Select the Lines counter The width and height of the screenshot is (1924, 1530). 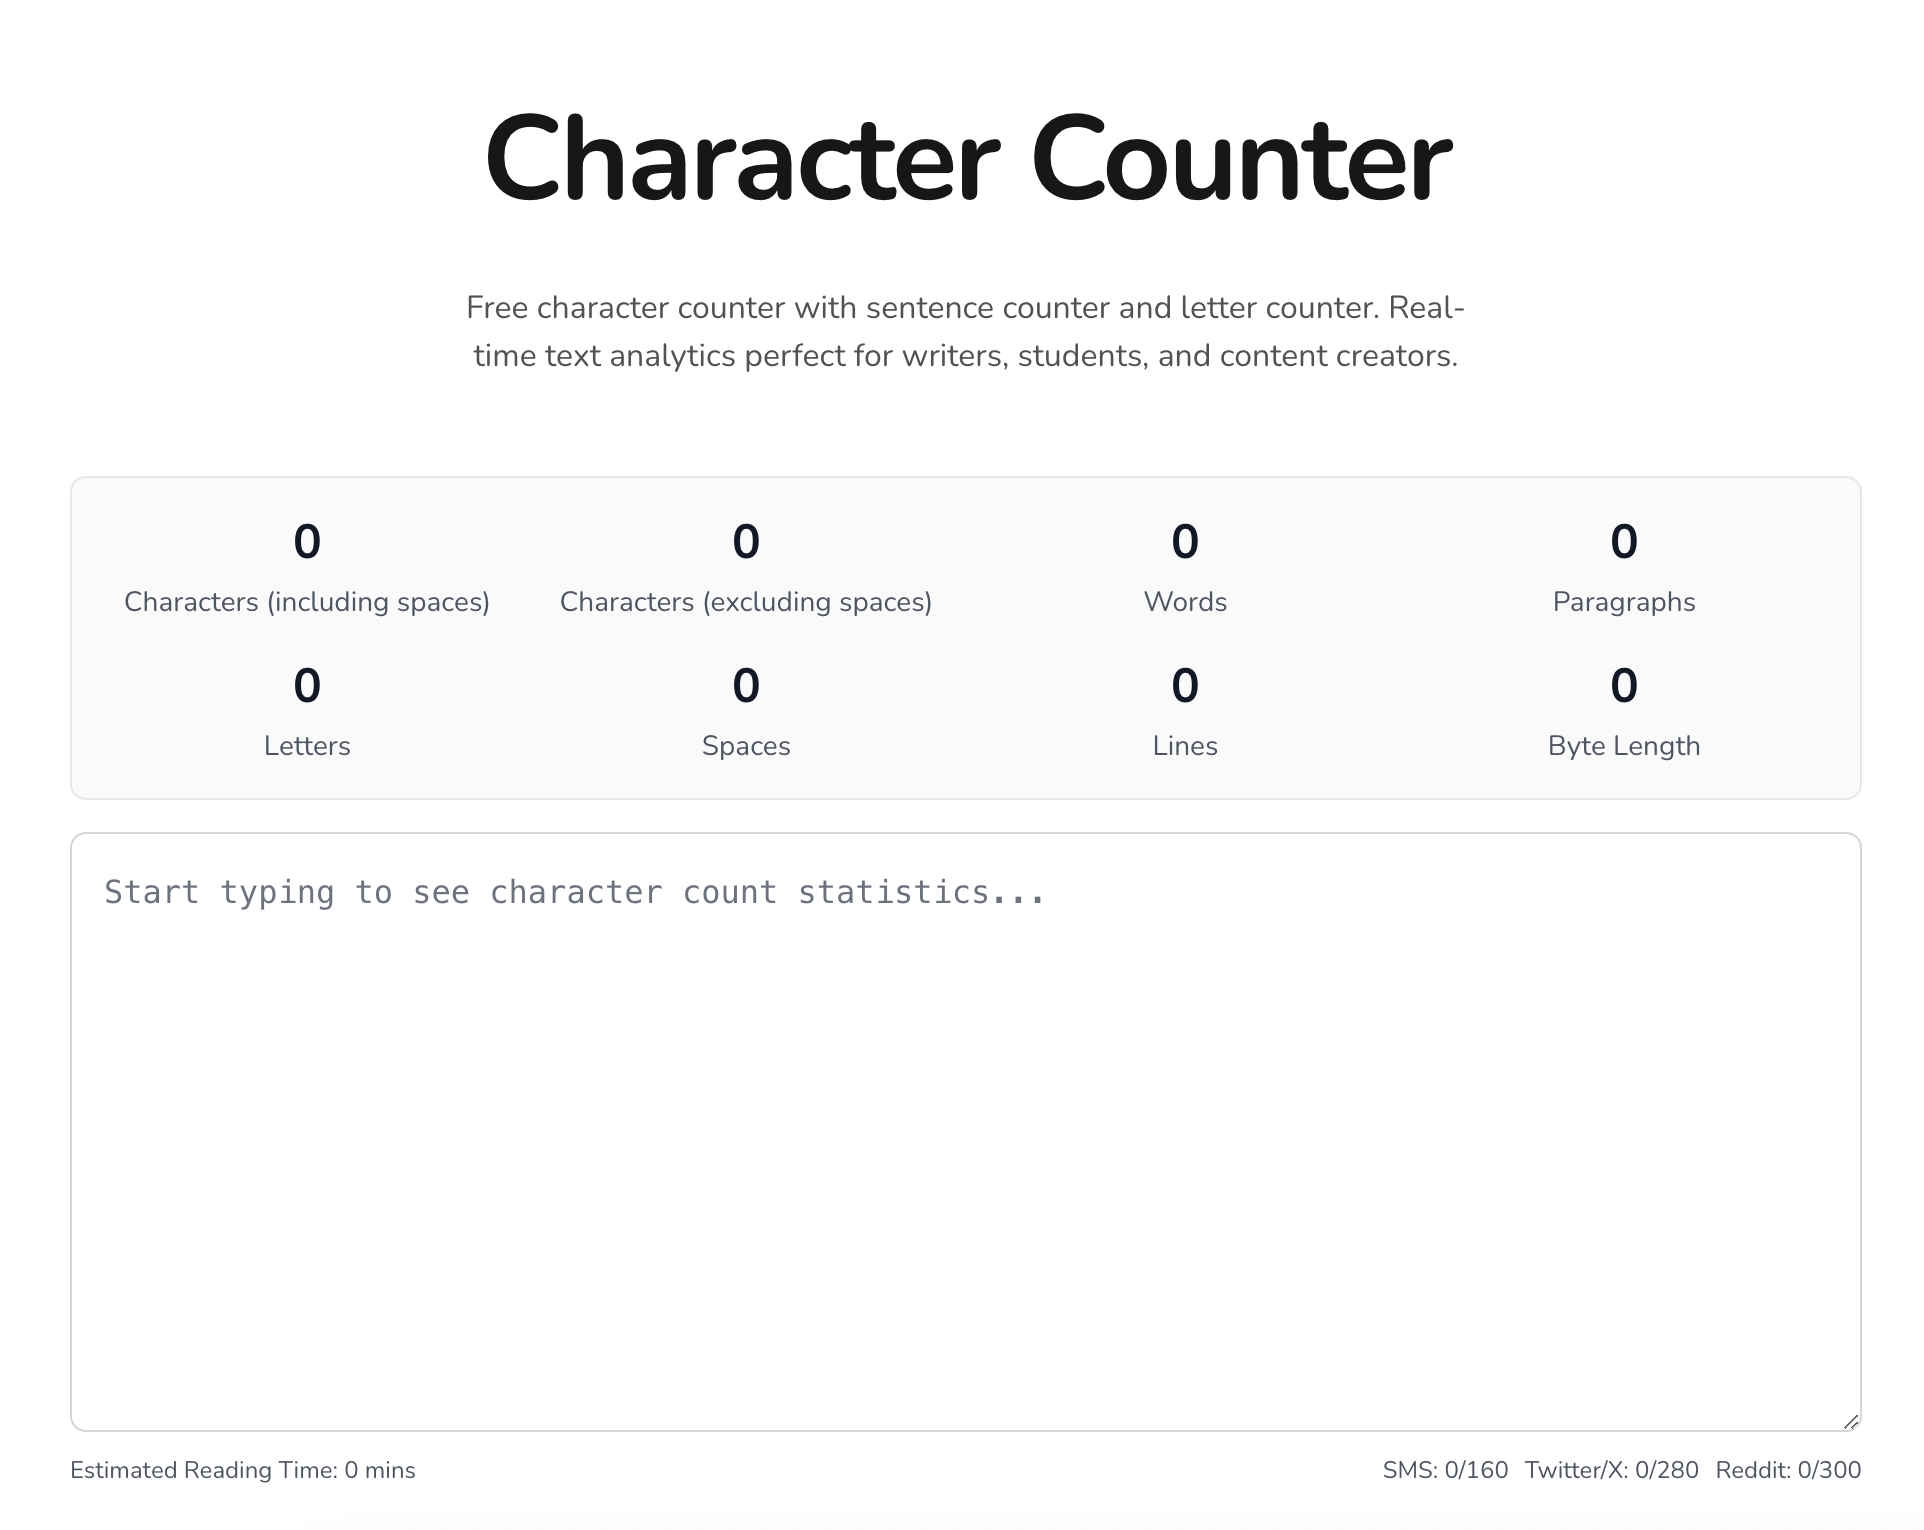(x=1184, y=710)
